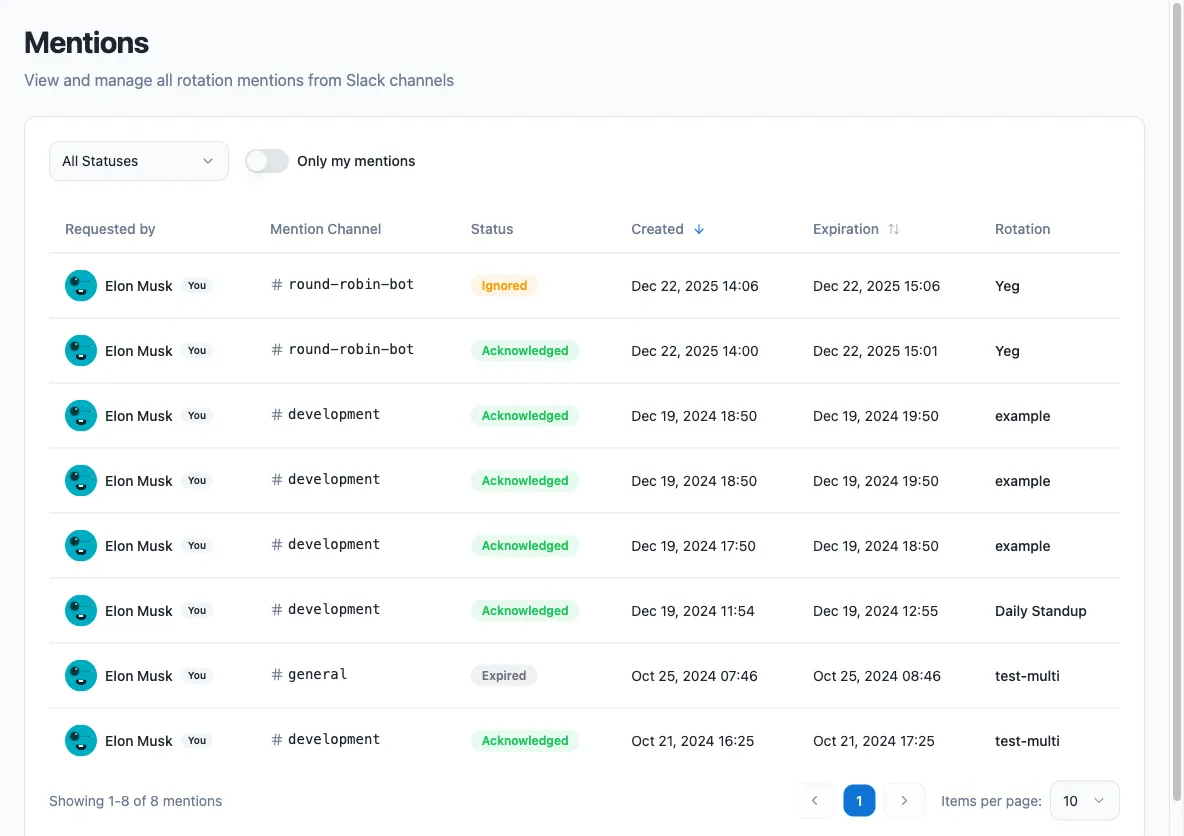Sort by Created column arrow
This screenshot has width=1184, height=836.
coord(699,229)
